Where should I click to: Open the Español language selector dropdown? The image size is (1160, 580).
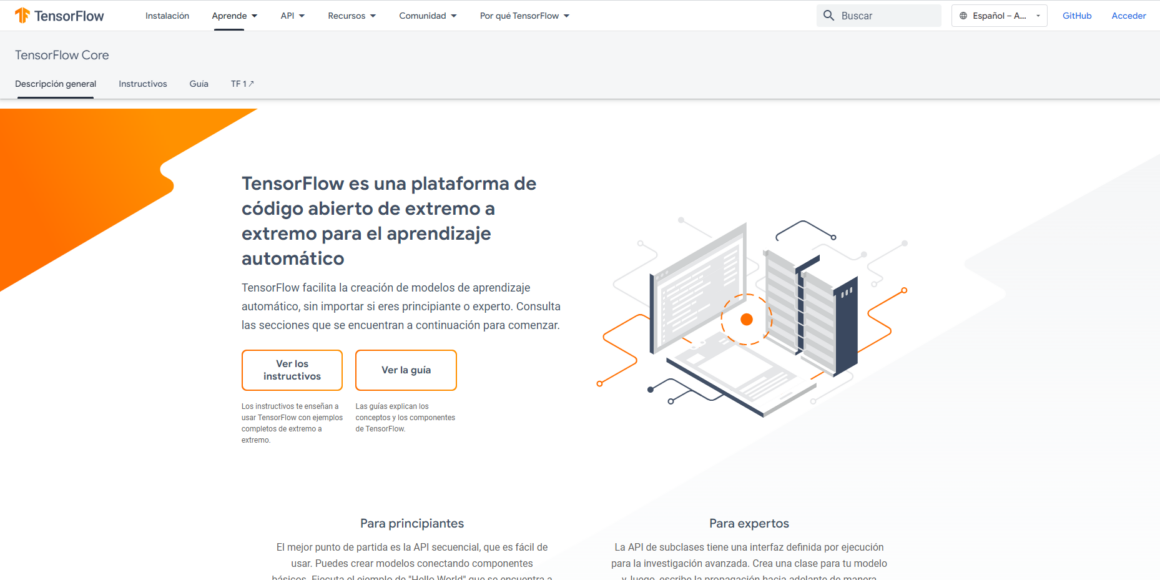pos(998,15)
